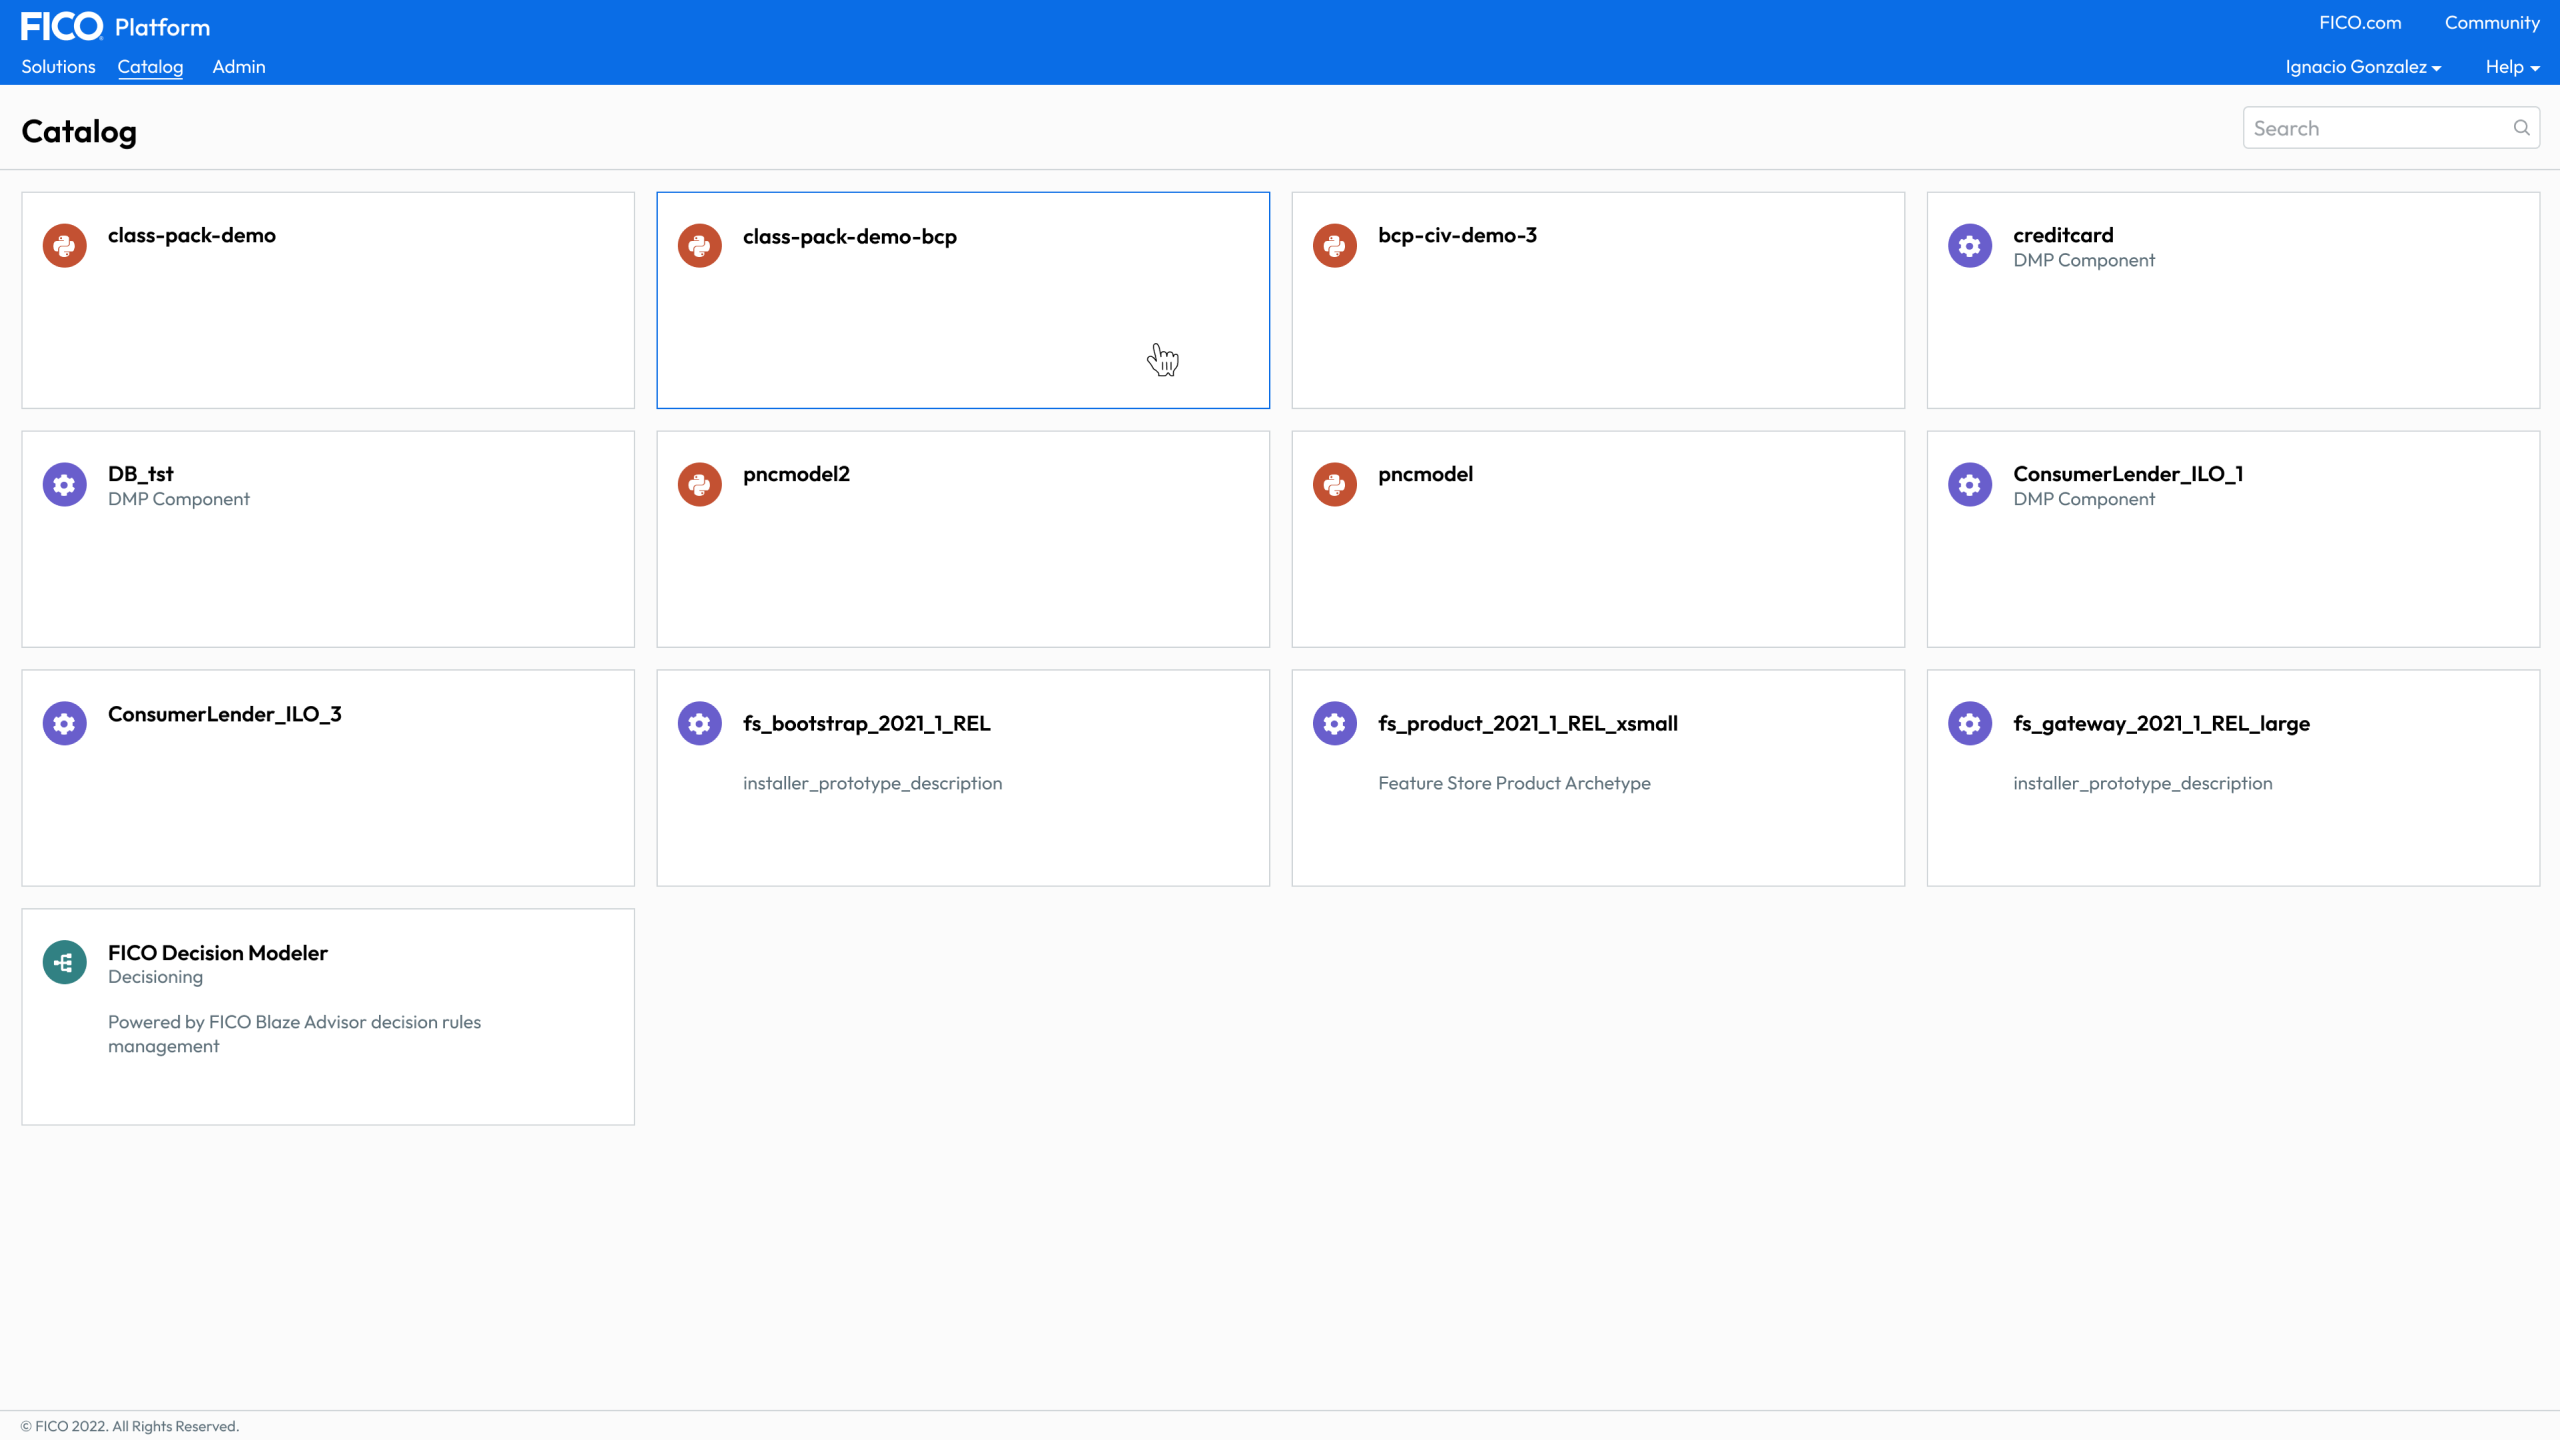This screenshot has height=1440, width=2560.
Task: Select the DB_tst title
Action: click(x=141, y=474)
